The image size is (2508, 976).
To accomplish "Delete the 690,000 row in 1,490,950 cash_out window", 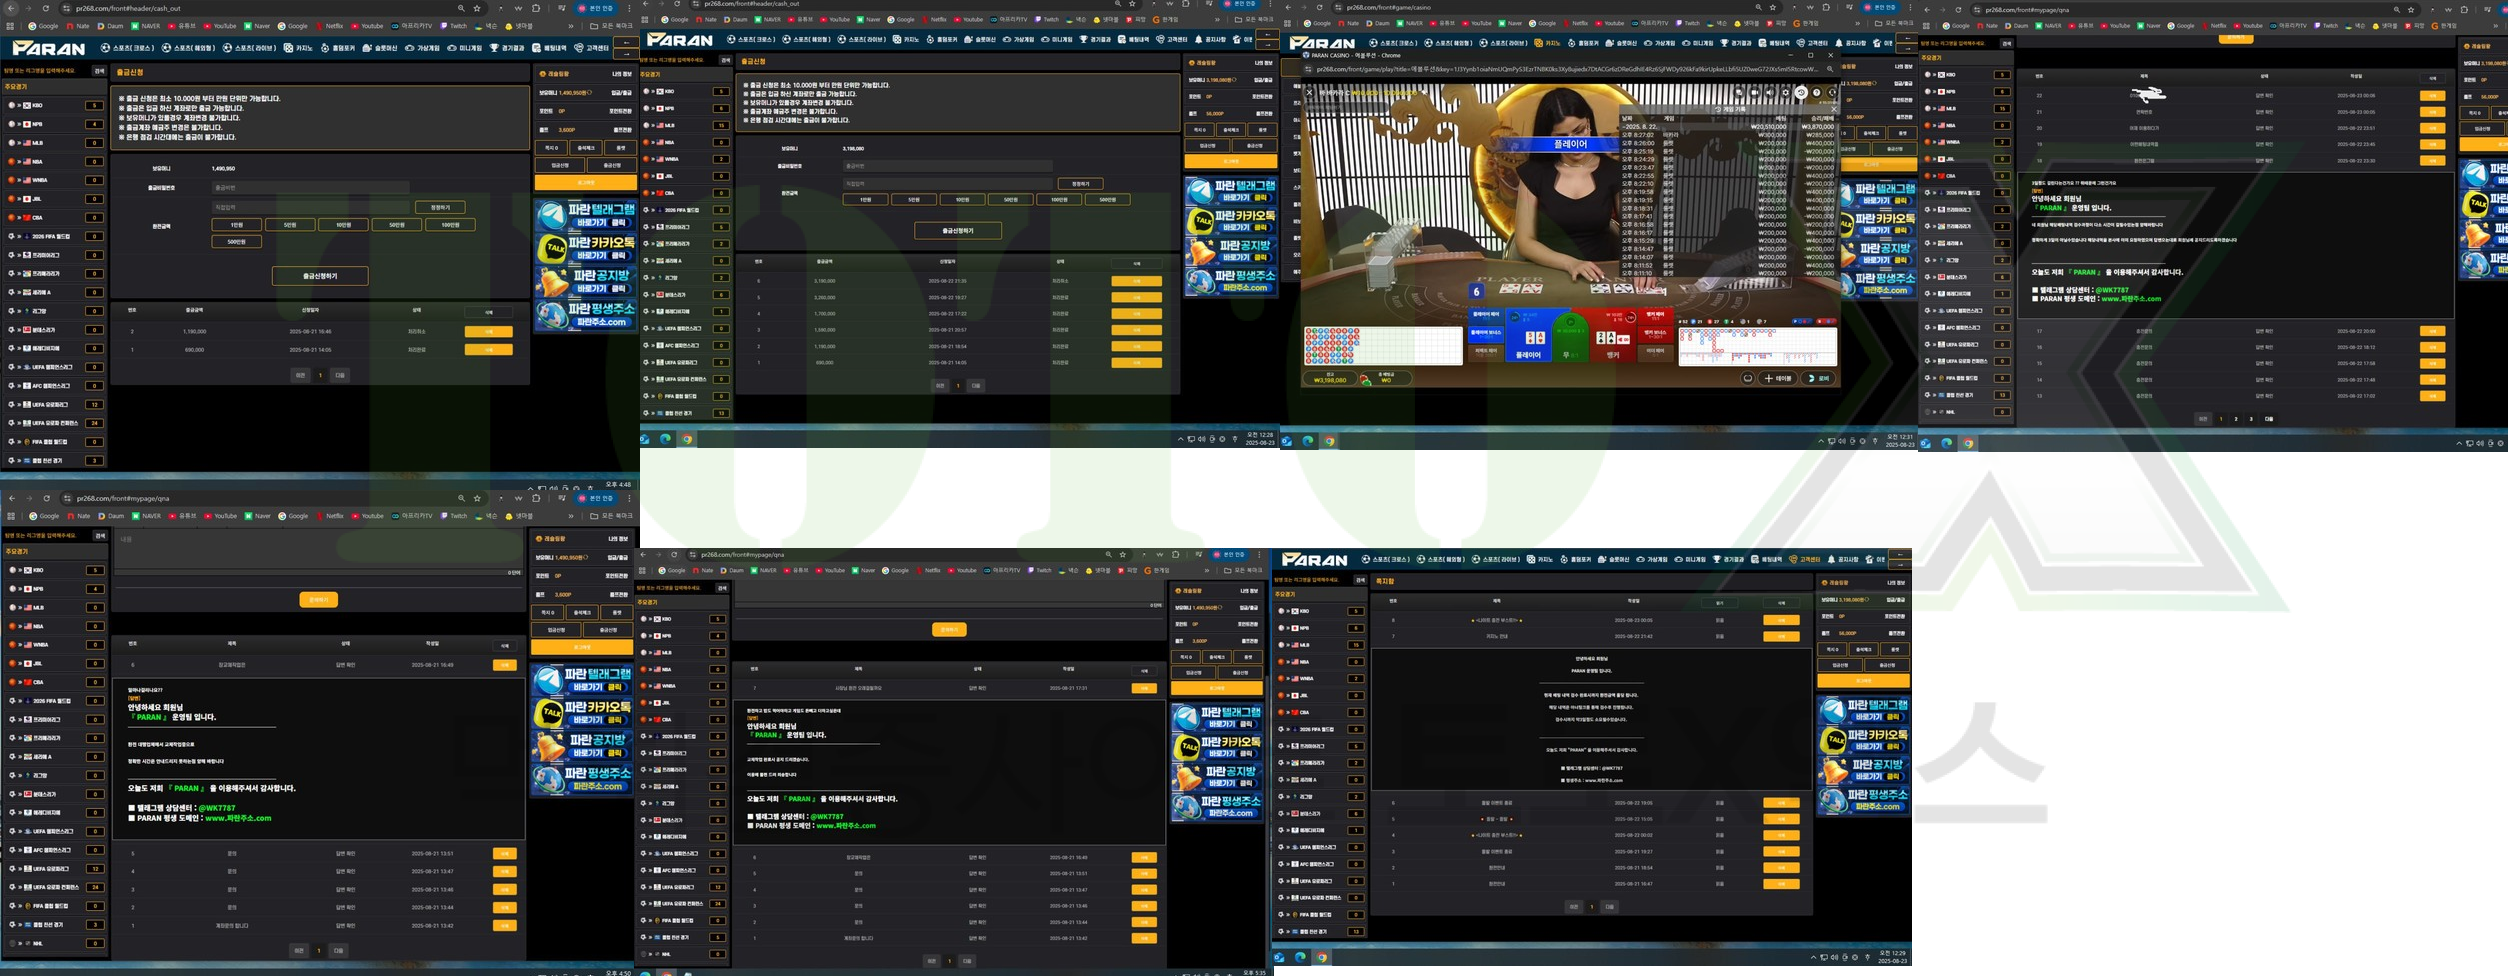I will (488, 349).
